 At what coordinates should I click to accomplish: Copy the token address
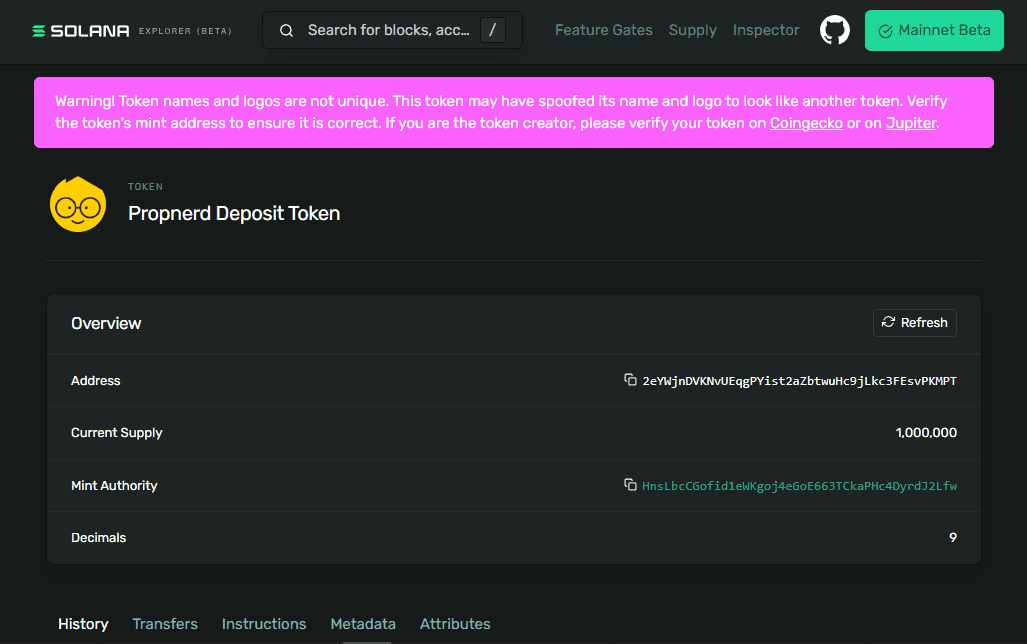point(630,380)
